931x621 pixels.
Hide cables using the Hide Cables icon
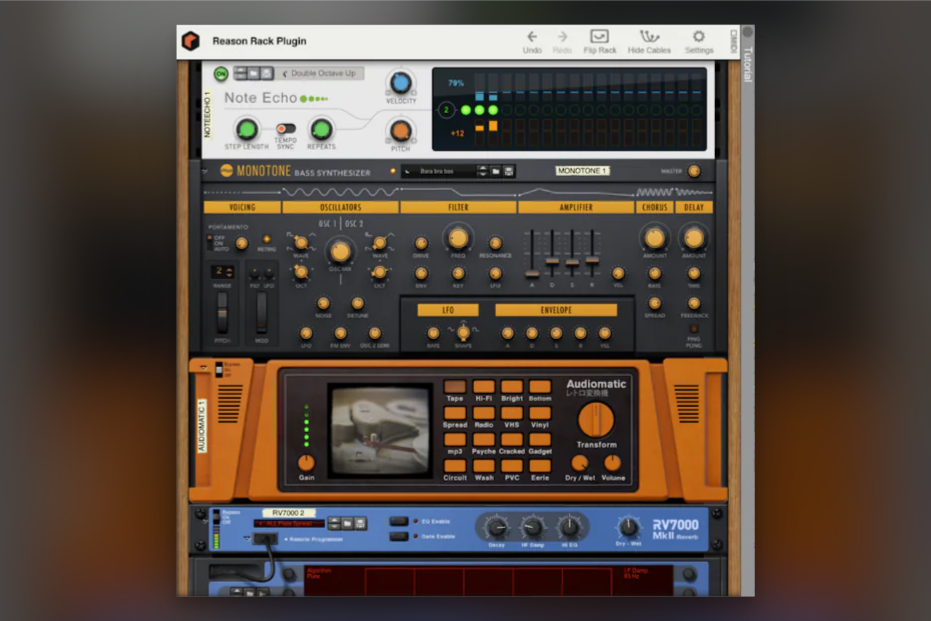tap(649, 37)
